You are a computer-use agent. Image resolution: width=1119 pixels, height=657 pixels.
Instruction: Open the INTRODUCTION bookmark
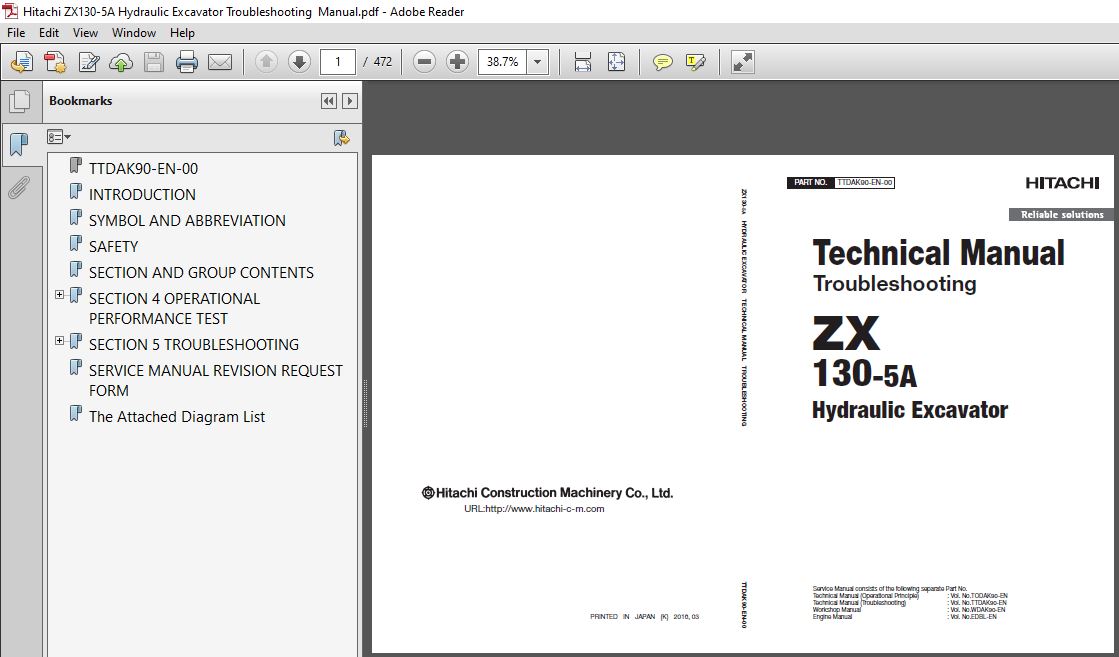tap(142, 195)
